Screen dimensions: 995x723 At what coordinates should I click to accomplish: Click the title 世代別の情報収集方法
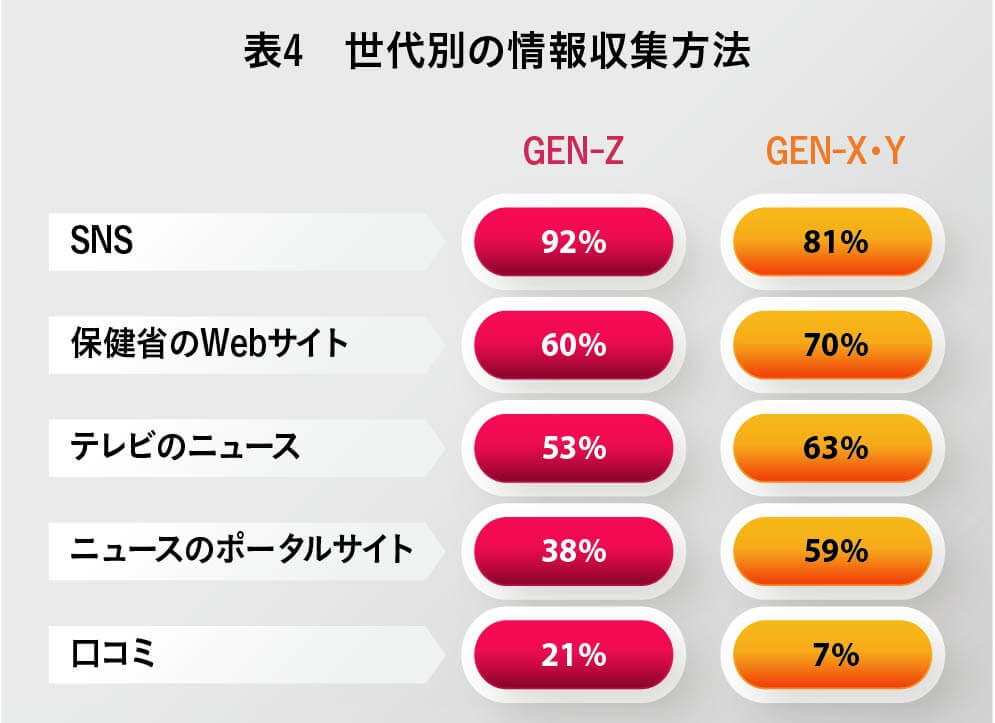[x=548, y=51]
